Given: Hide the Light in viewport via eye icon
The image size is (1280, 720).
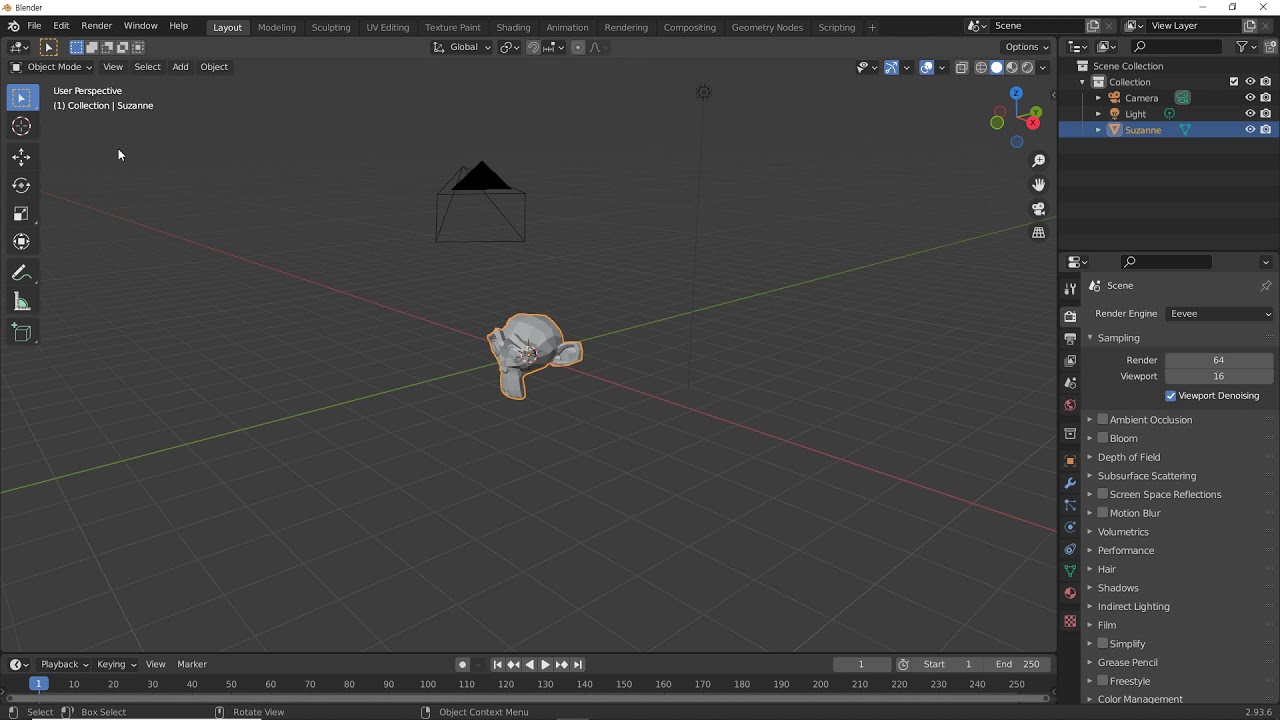Looking at the screenshot, I should click(1250, 114).
